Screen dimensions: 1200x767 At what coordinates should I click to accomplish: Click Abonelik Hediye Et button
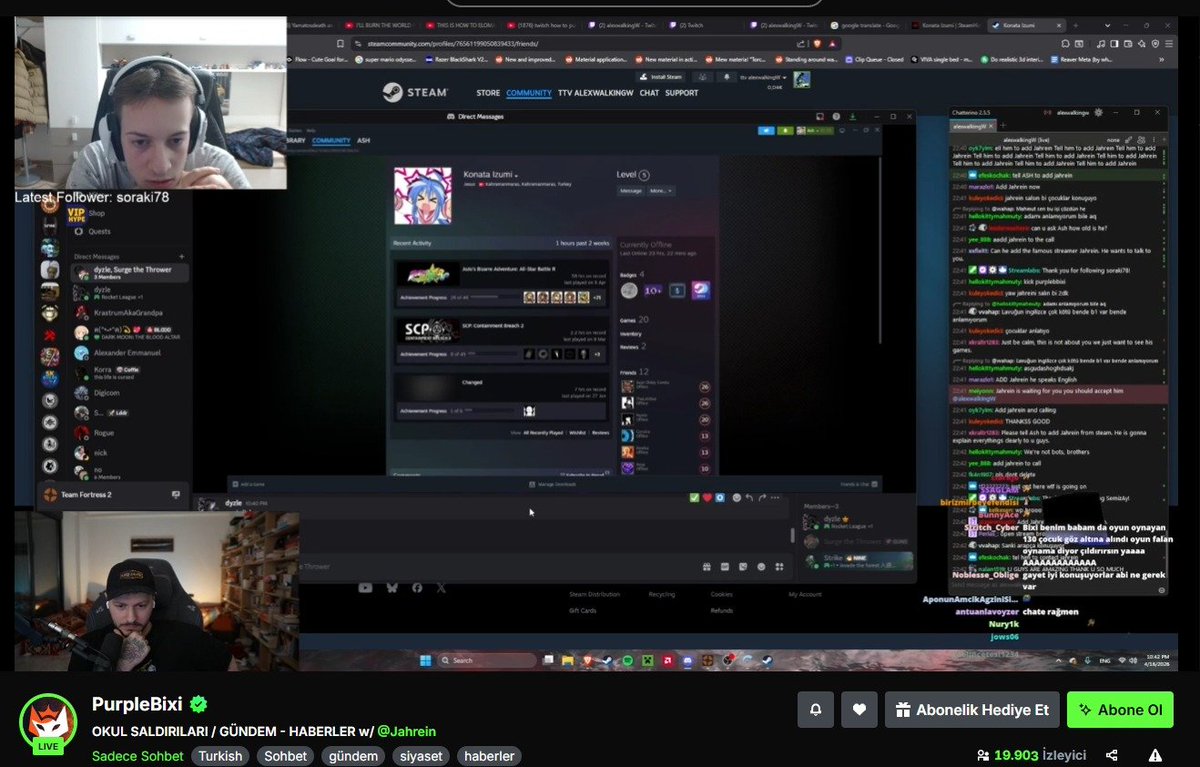(972, 710)
